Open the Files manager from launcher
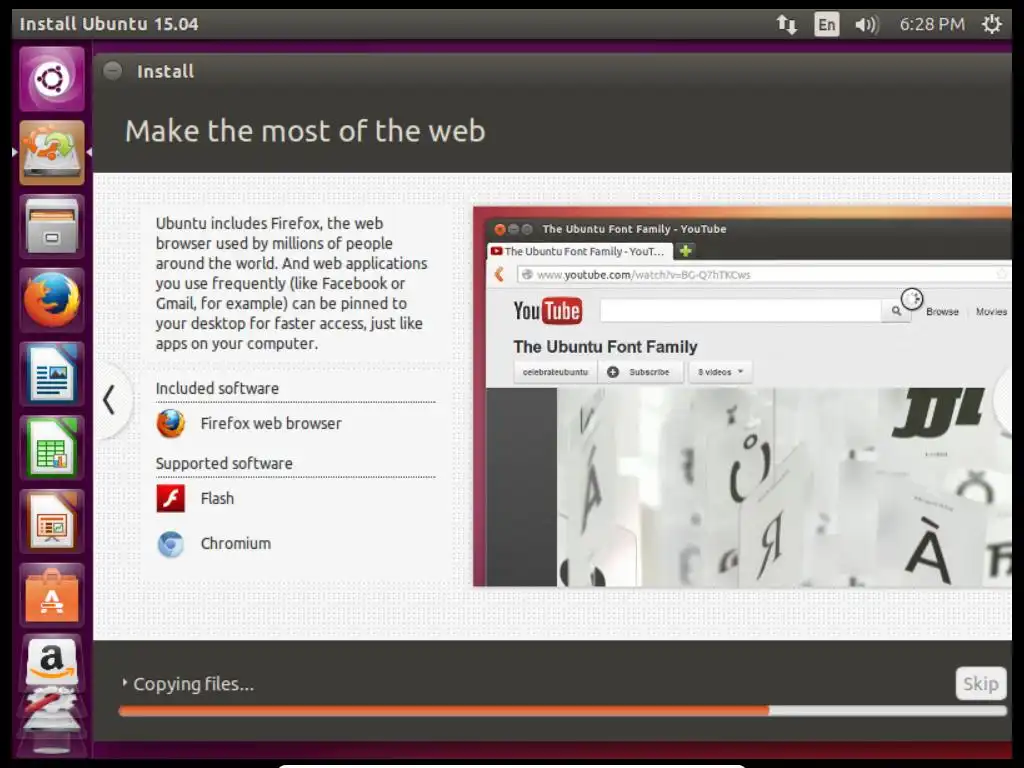This screenshot has width=1024, height=768. [x=52, y=227]
